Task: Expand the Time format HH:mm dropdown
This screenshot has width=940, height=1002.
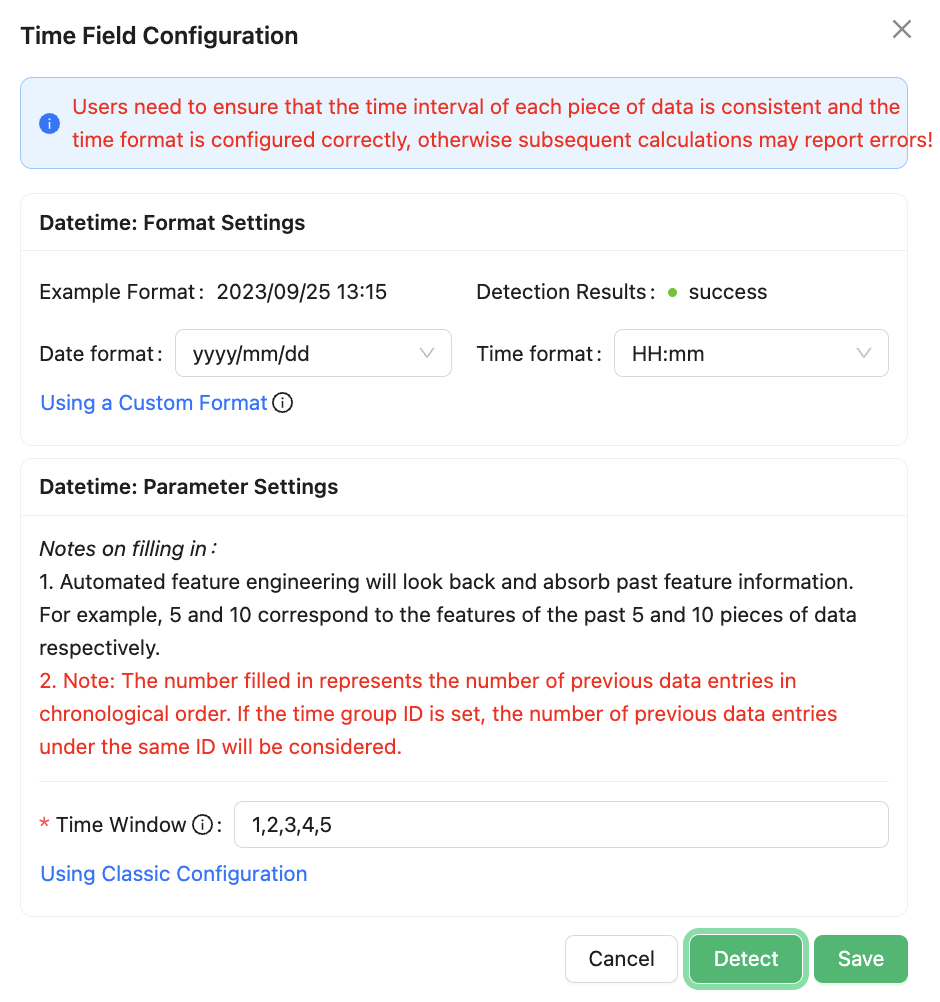Action: coord(750,353)
